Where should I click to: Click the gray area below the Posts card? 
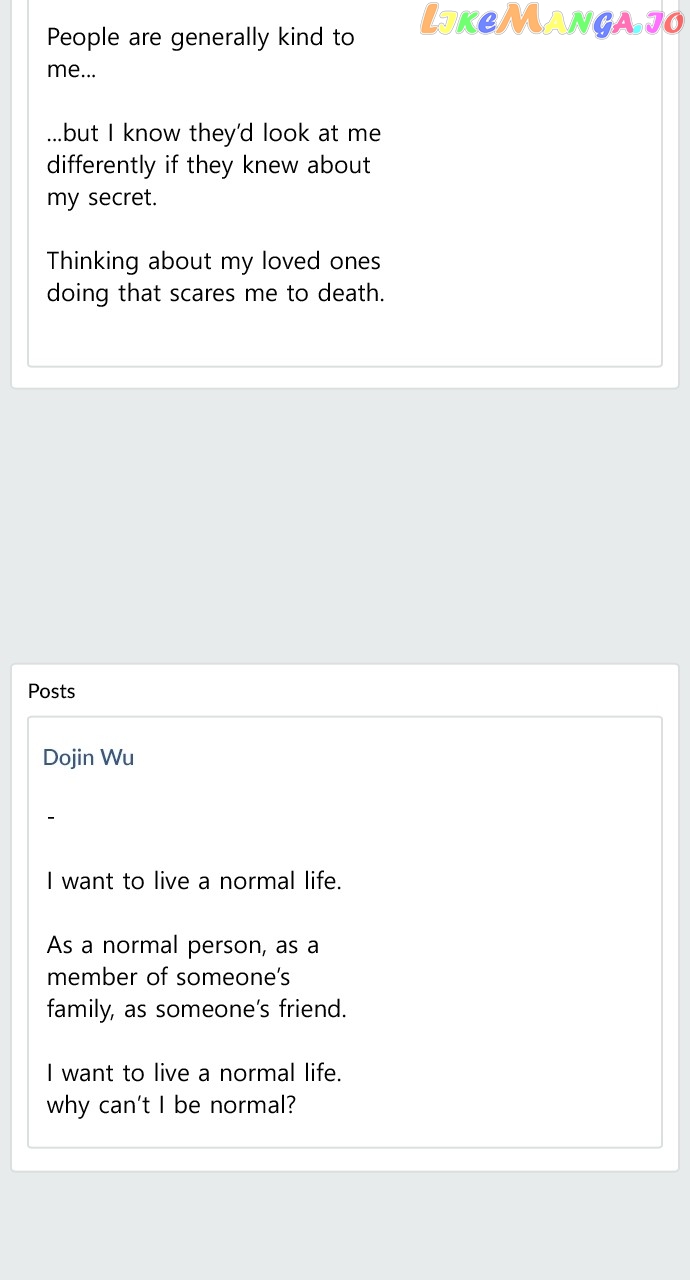(x=345, y=1225)
